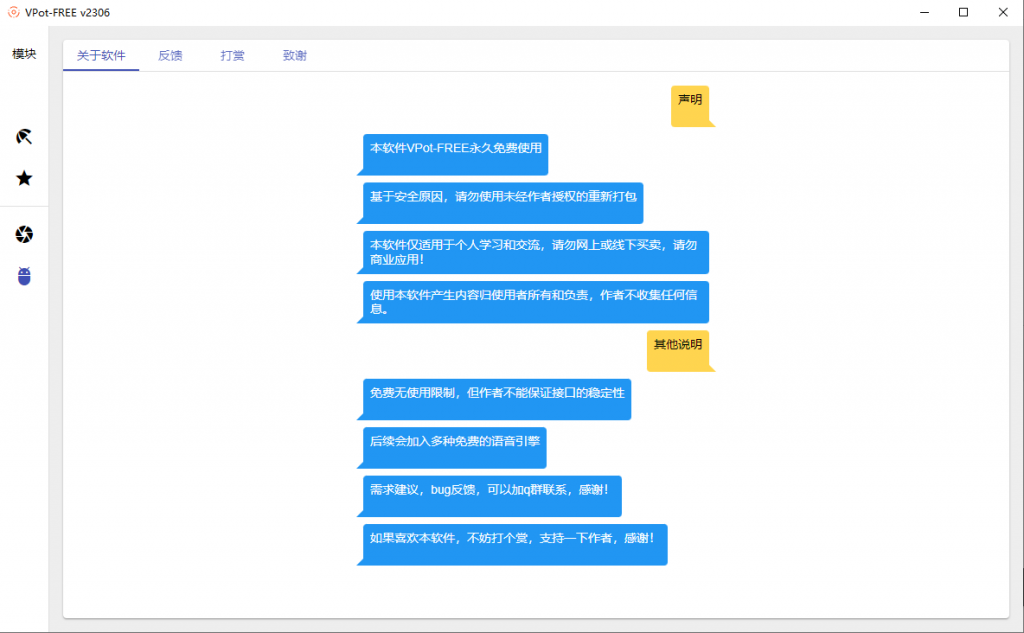The height and width of the screenshot is (633, 1024).
Task: Click the aperture shutter icon in the sidebar
Action: click(x=23, y=234)
